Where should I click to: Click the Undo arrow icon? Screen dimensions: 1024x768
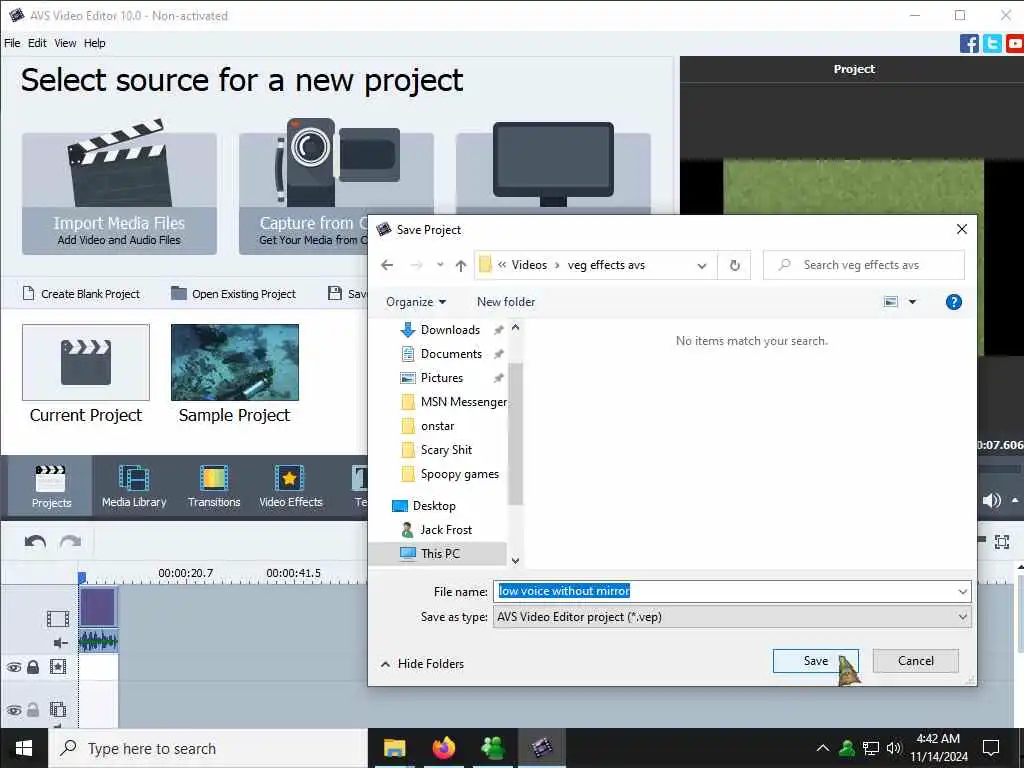click(35, 542)
